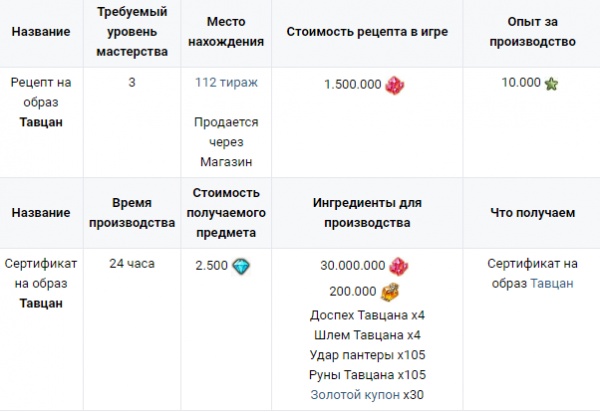Click the Время производства header
600x412 pixels.
pos(132,213)
